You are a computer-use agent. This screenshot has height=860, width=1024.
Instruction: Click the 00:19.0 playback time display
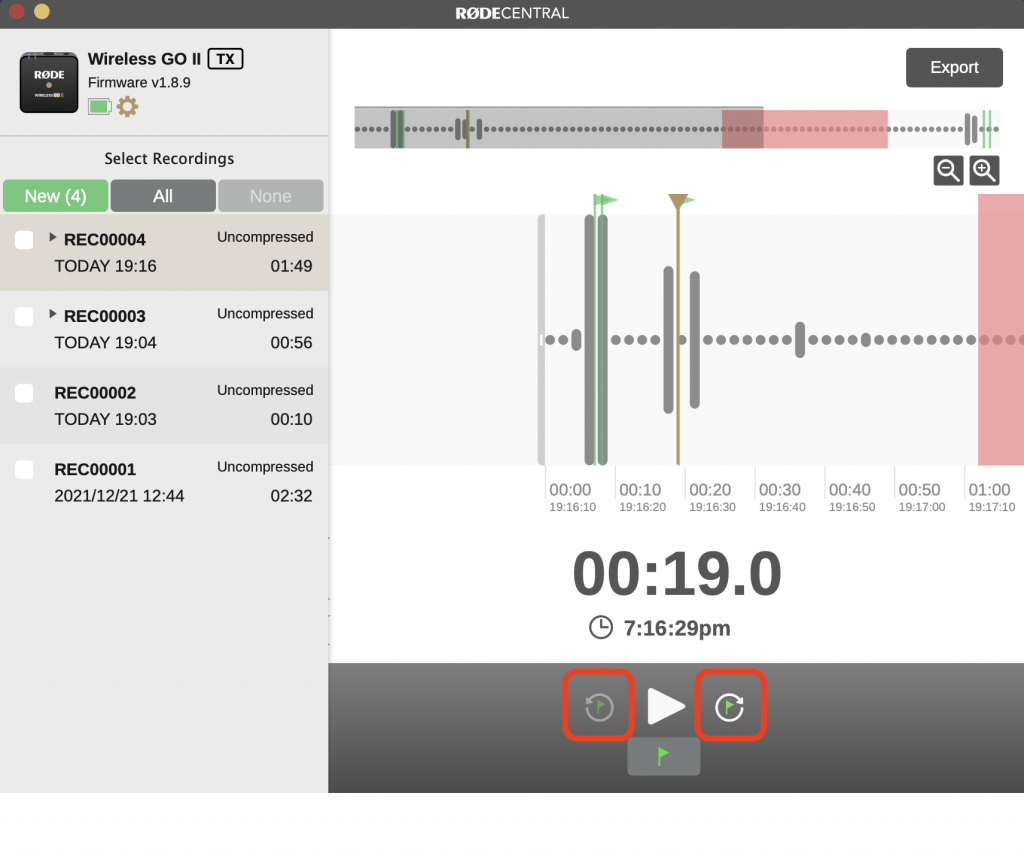pos(677,574)
